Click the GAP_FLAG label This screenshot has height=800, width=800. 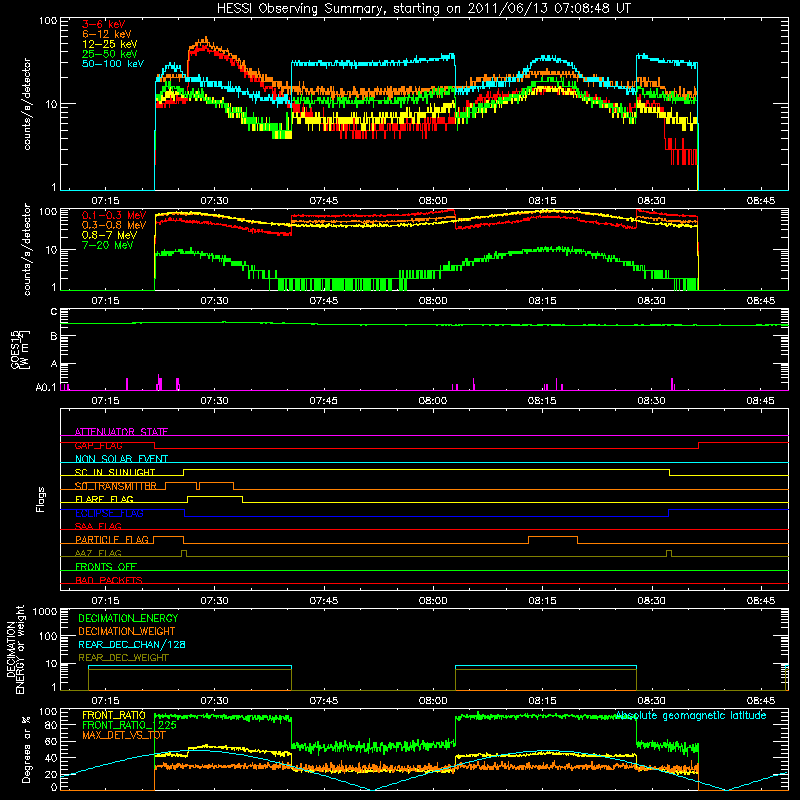pos(98,445)
